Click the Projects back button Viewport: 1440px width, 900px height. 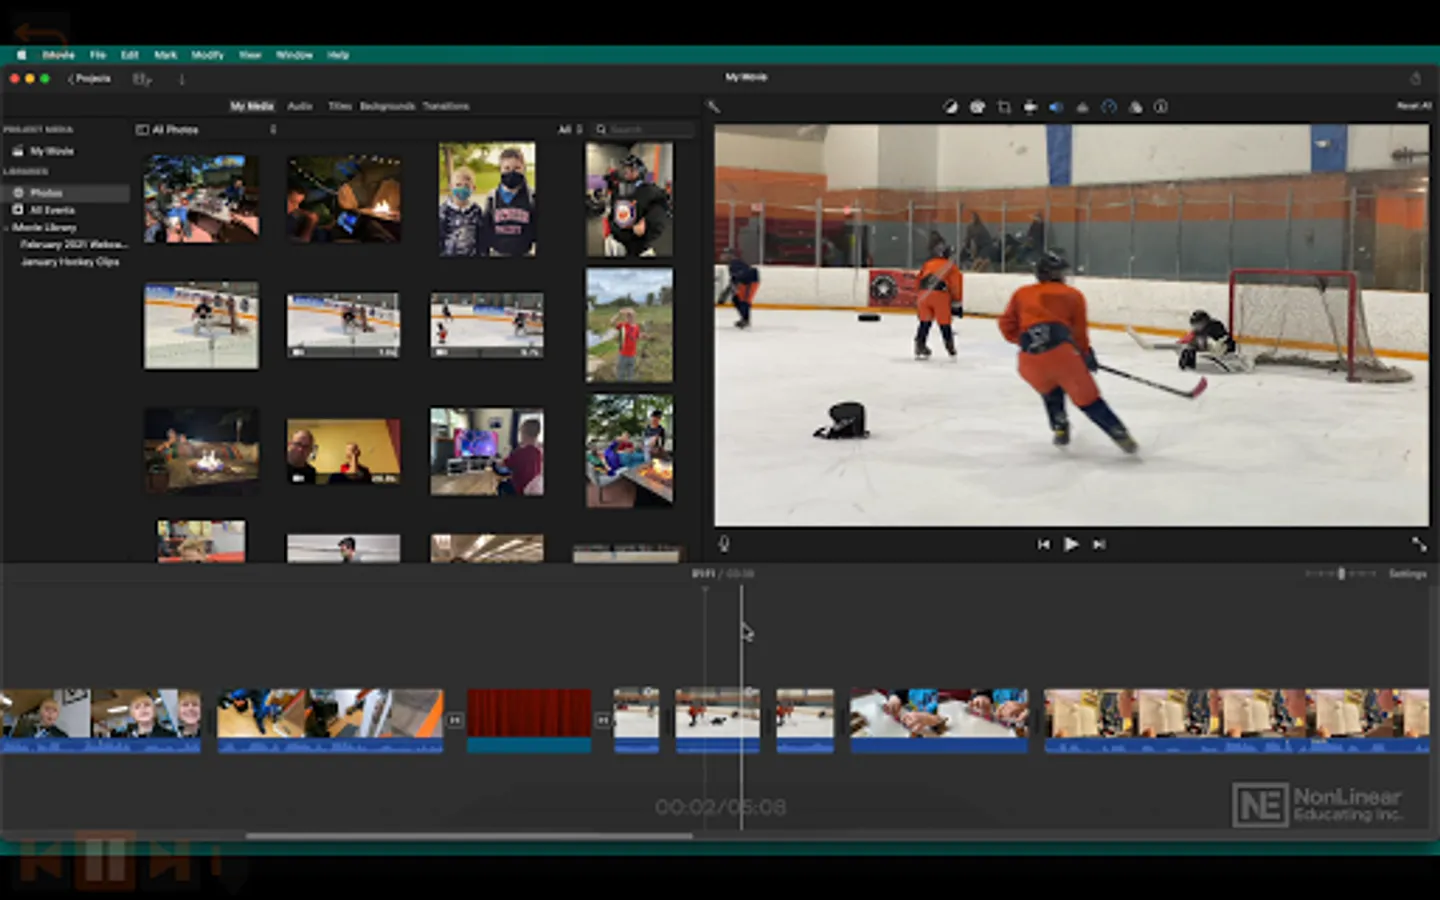(x=89, y=79)
